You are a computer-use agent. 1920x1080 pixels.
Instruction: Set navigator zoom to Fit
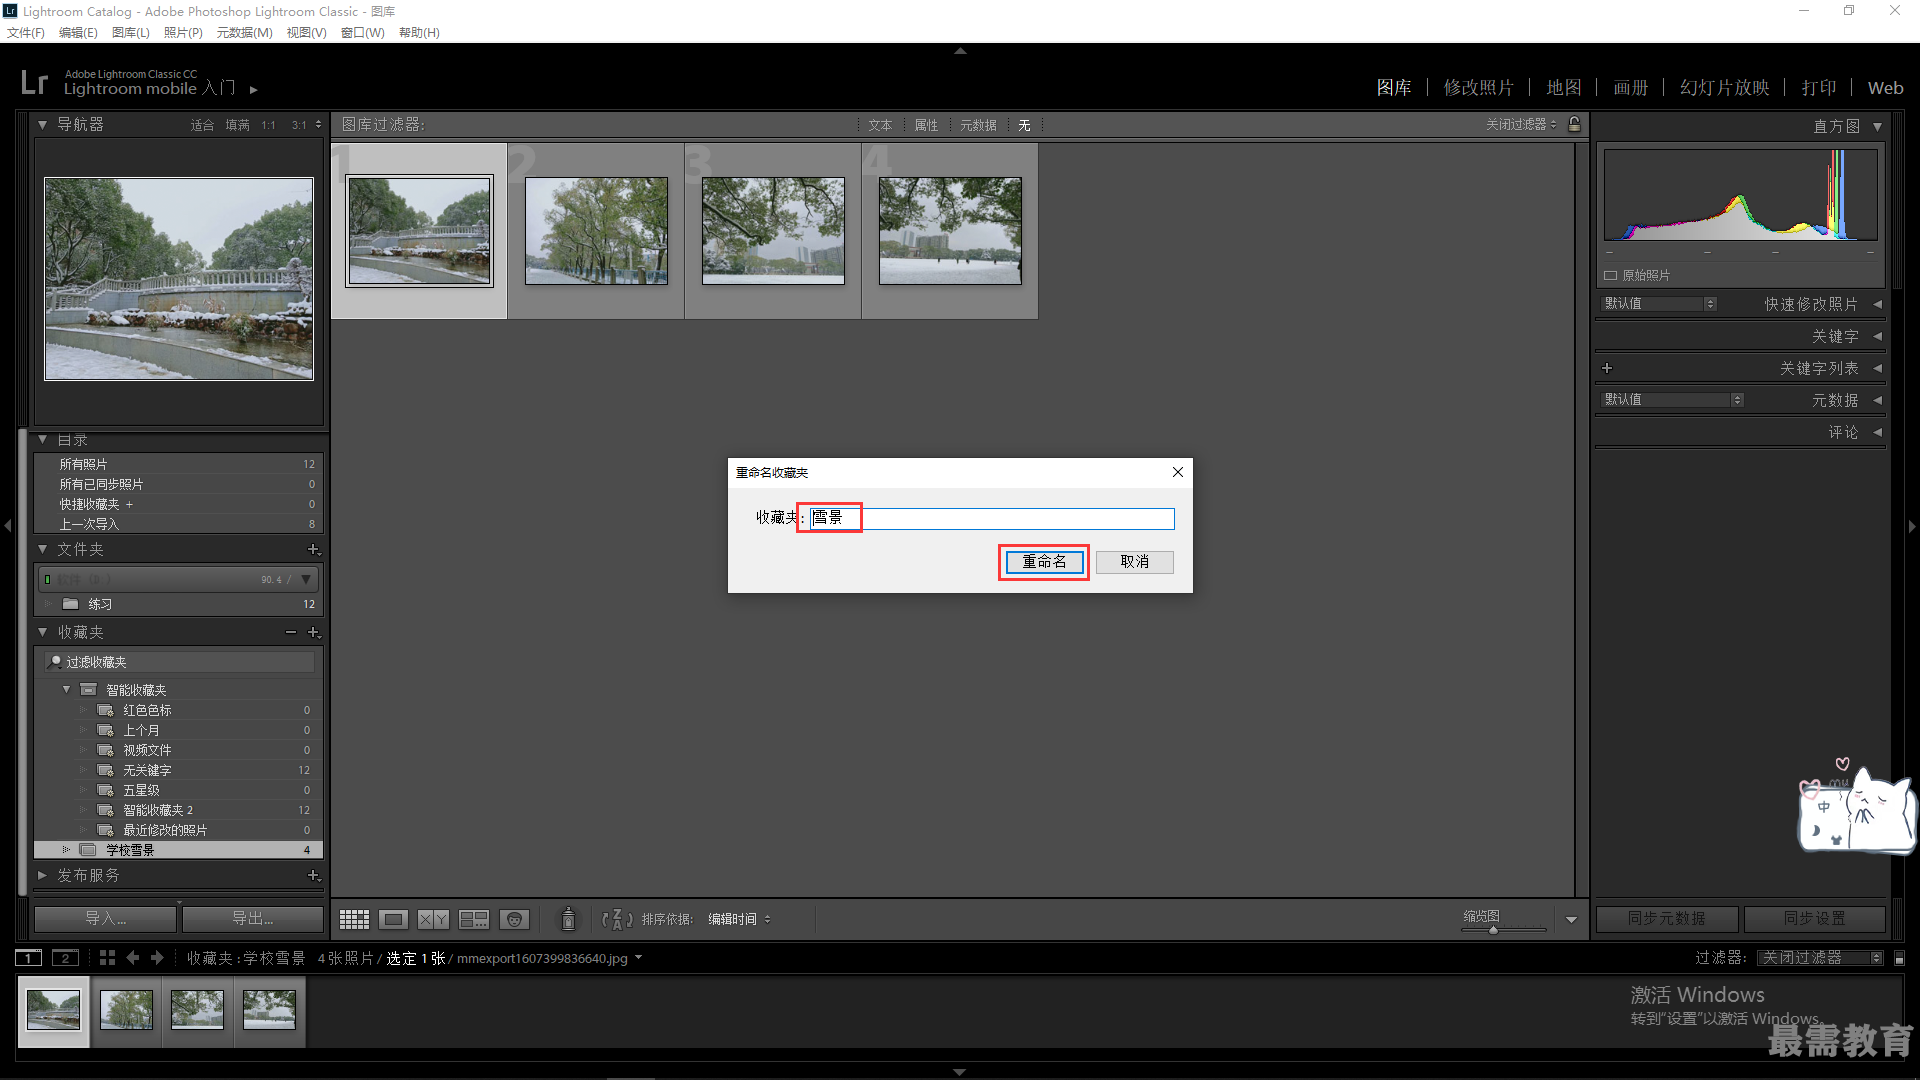pos(202,125)
